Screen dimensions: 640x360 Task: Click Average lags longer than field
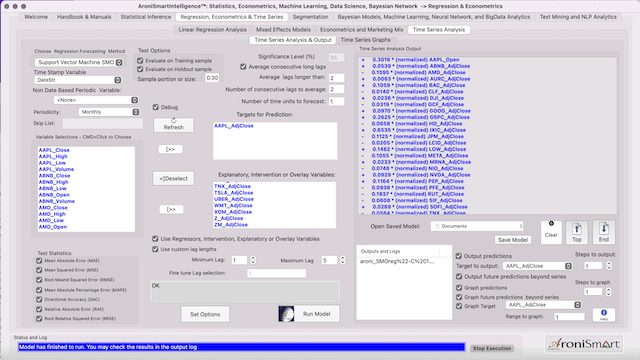click(x=336, y=78)
